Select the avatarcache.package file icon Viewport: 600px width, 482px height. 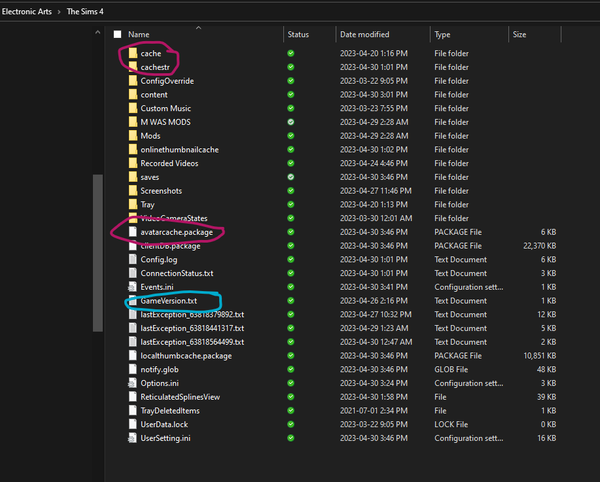tap(133, 232)
